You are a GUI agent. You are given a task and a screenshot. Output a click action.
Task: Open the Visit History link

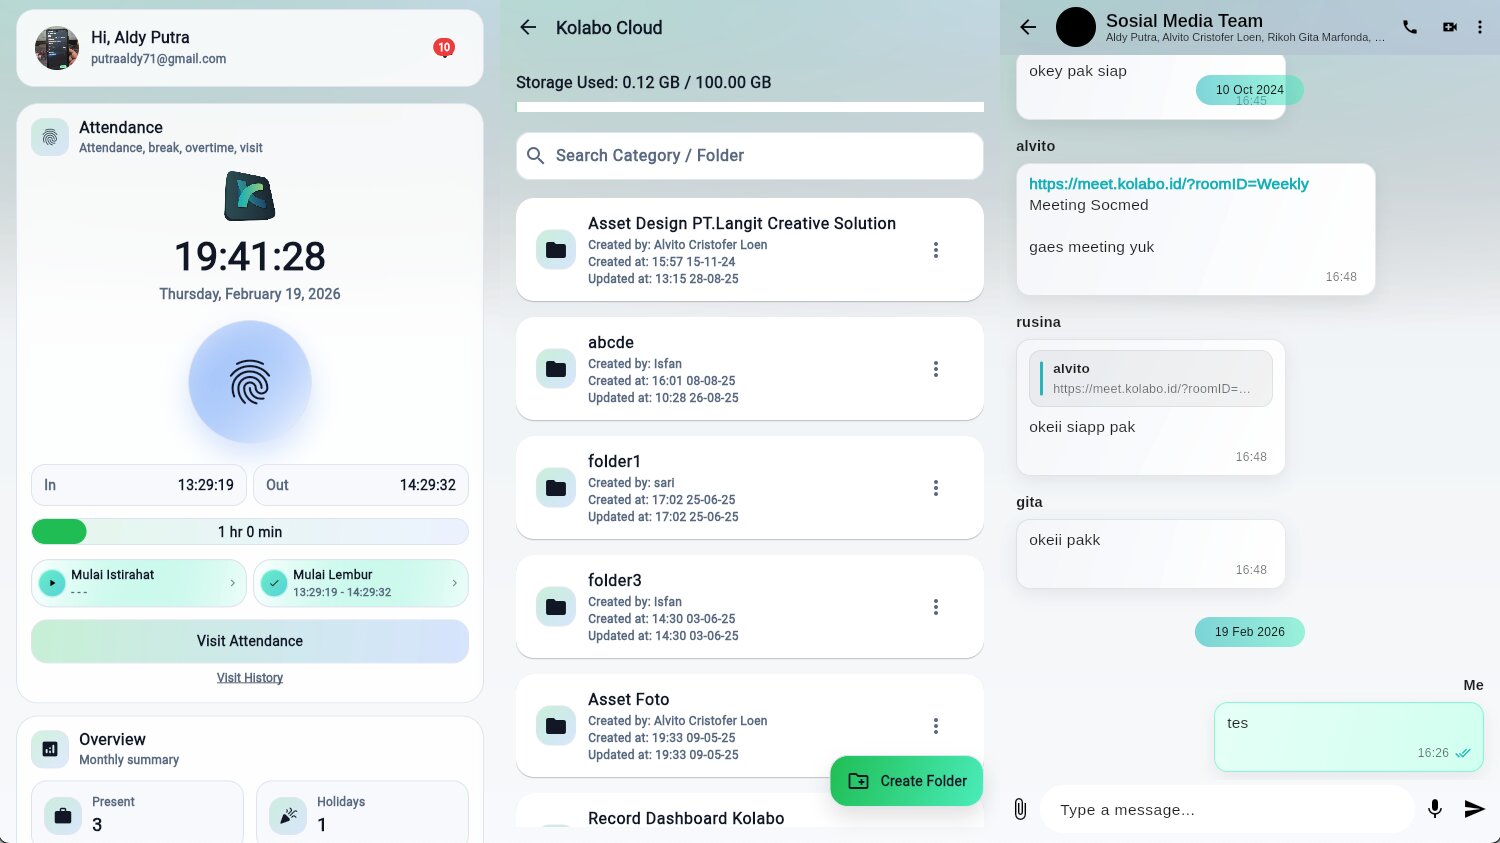[x=250, y=678]
